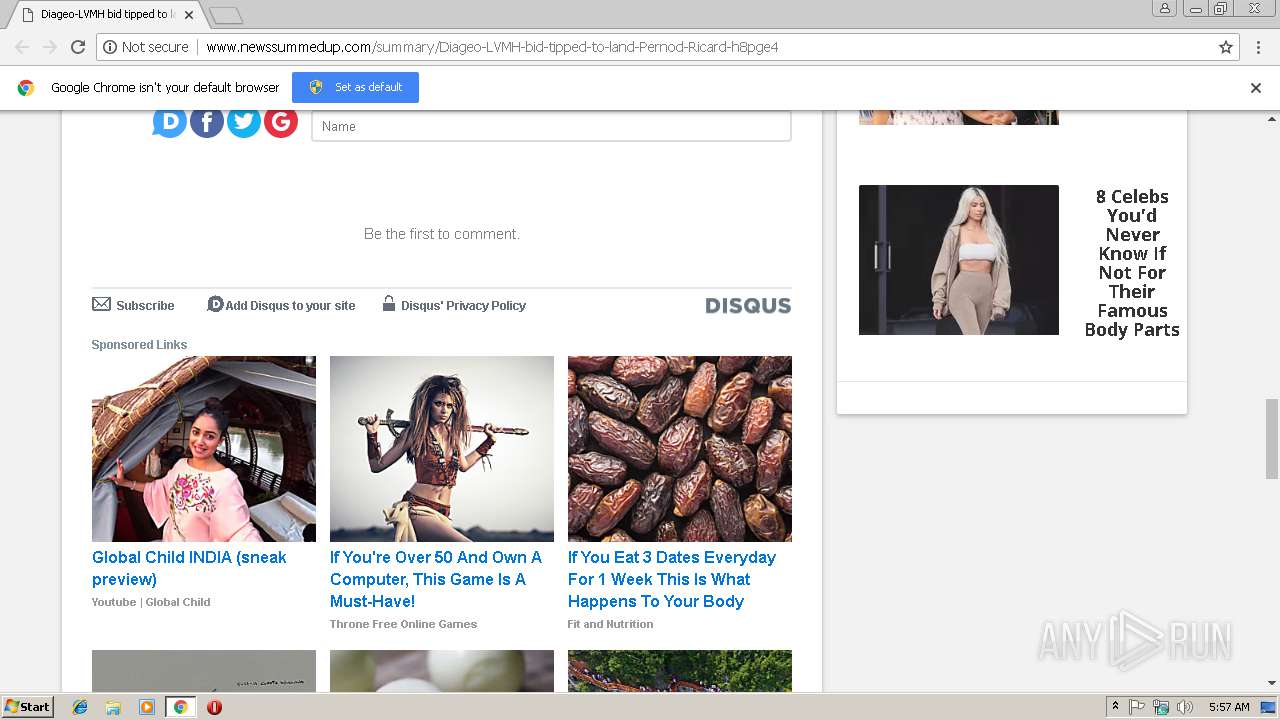Open the Over 50 computer game link
1280x720 pixels.
point(436,579)
